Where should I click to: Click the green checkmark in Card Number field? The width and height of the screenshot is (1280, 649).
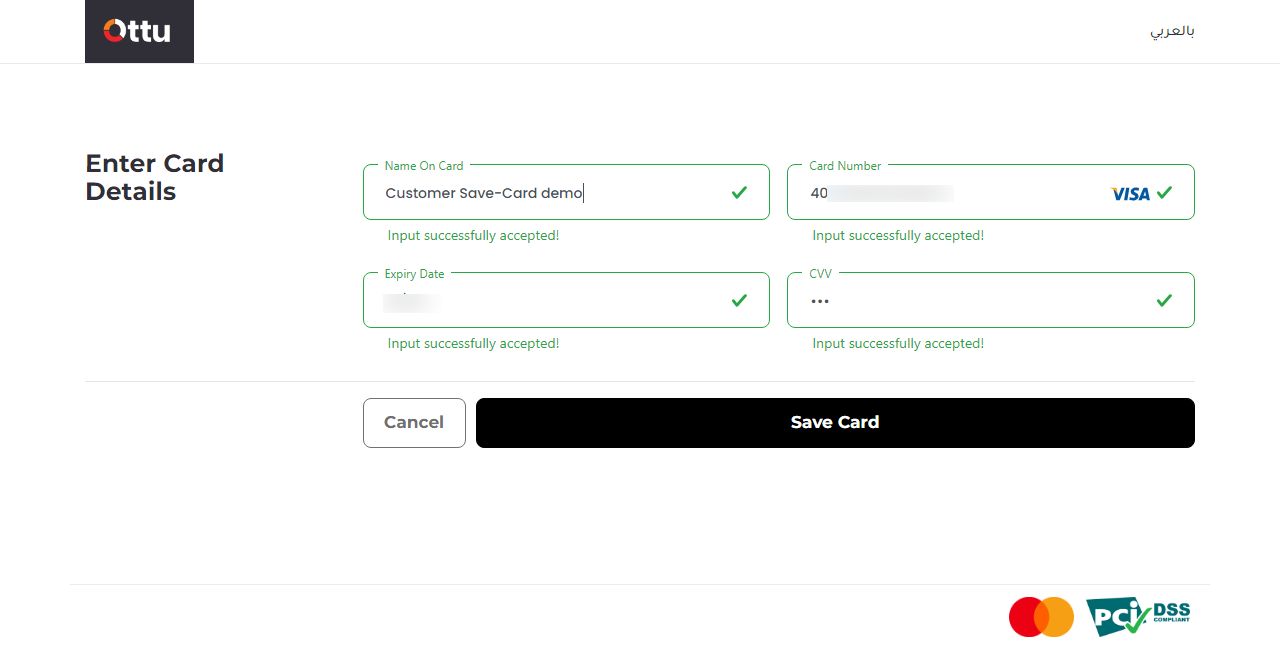click(1164, 192)
